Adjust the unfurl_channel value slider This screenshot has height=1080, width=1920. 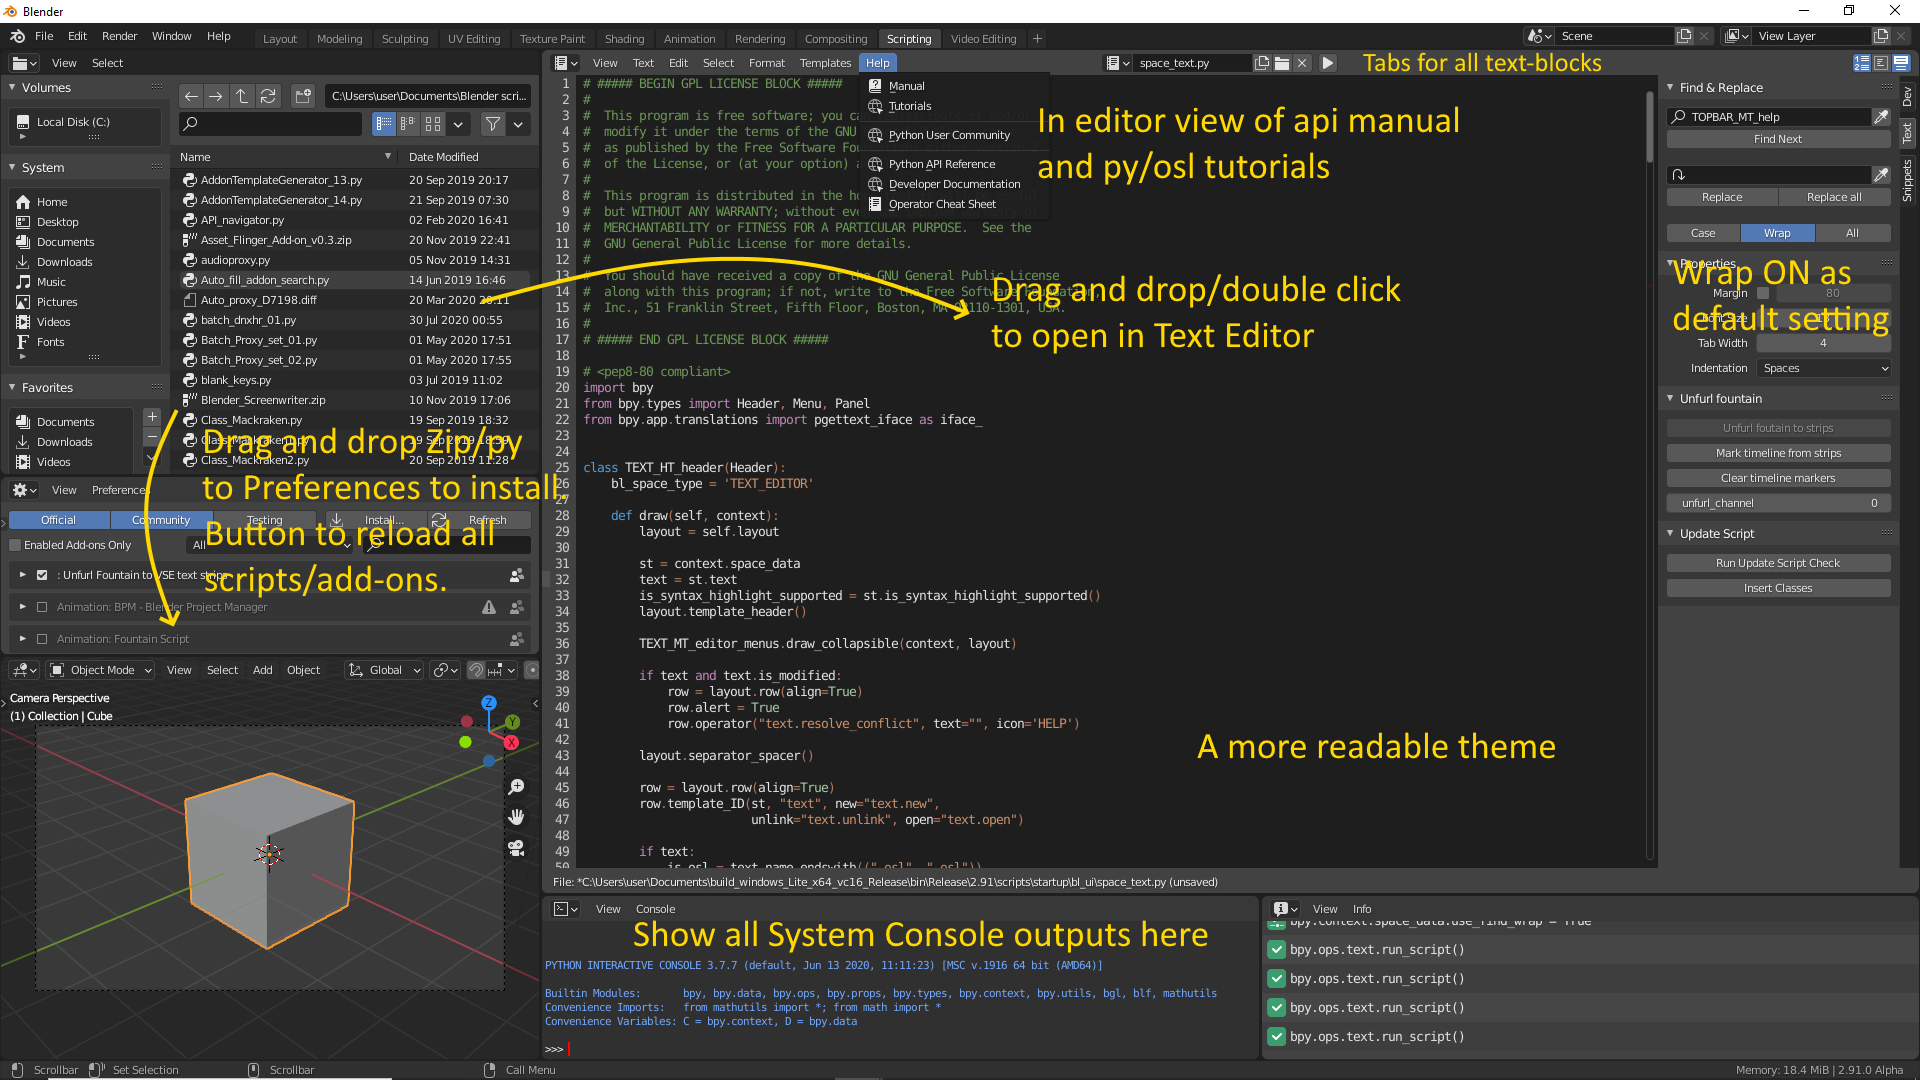click(1778, 503)
